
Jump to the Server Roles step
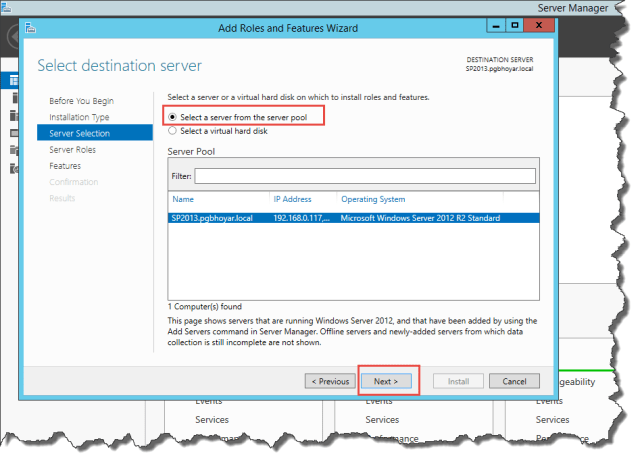(x=73, y=149)
